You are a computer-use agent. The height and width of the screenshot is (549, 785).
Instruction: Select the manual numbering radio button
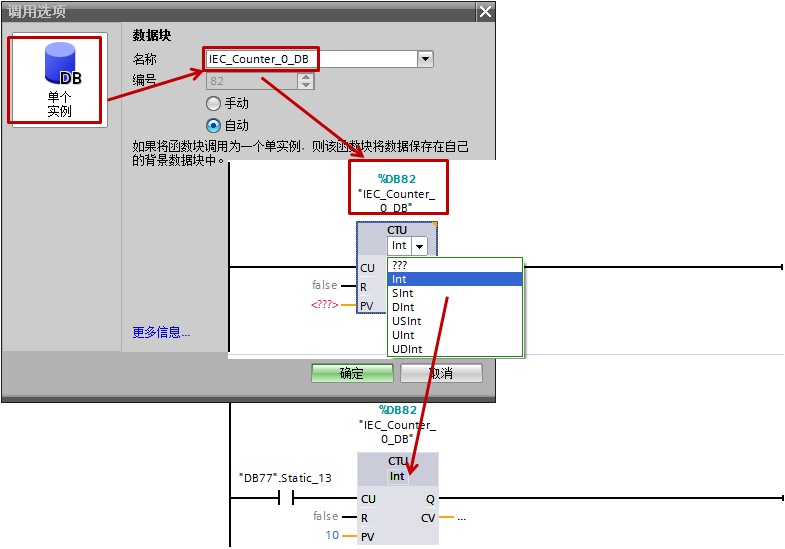click(213, 104)
